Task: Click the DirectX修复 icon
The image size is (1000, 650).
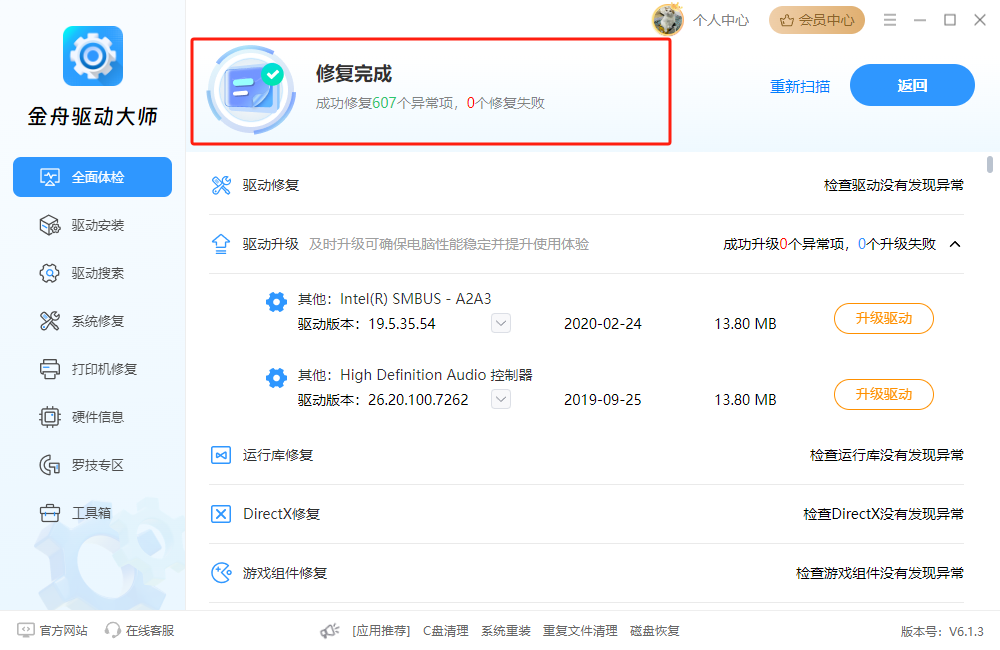Action: pyautogui.click(x=221, y=514)
